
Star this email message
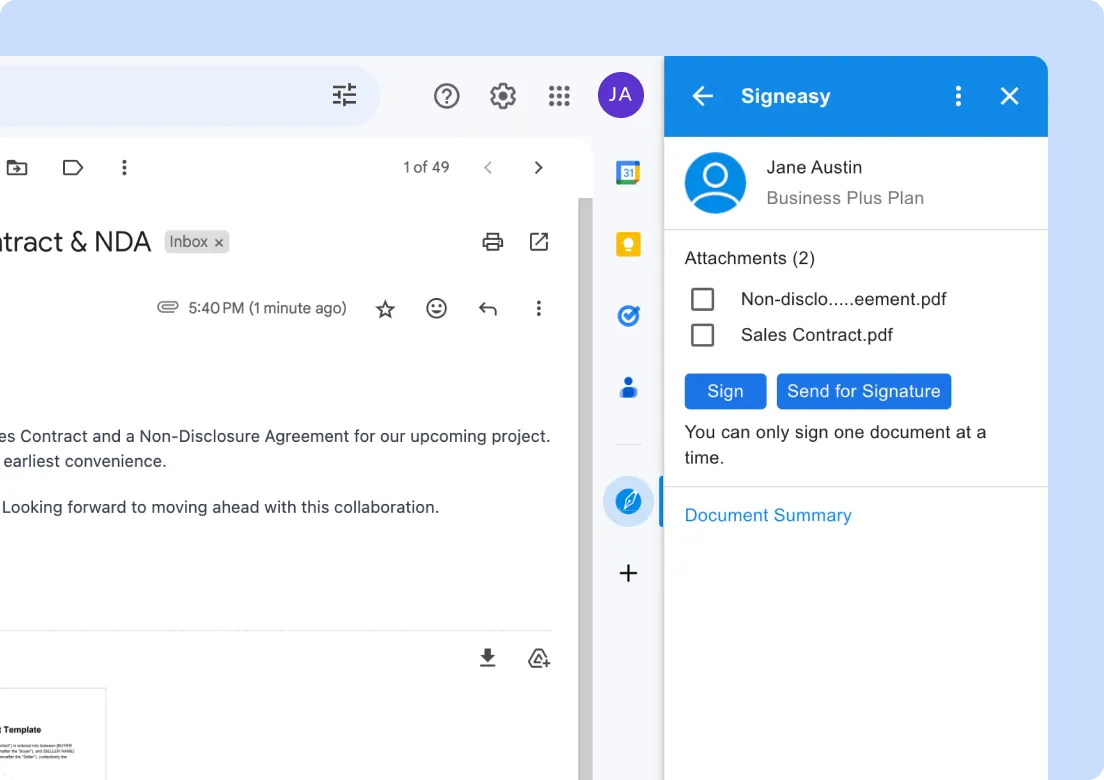coord(385,309)
